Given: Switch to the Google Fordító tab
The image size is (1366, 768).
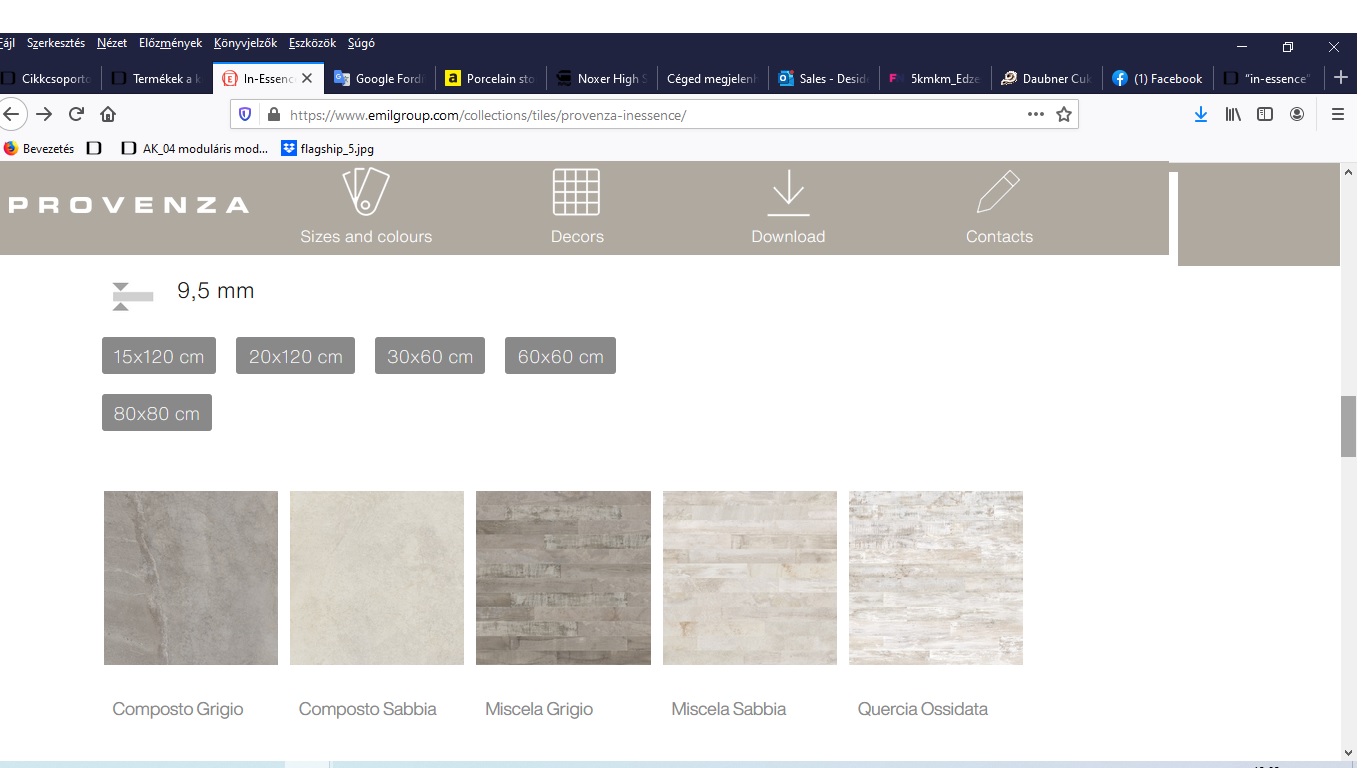Looking at the screenshot, I should (x=379, y=78).
